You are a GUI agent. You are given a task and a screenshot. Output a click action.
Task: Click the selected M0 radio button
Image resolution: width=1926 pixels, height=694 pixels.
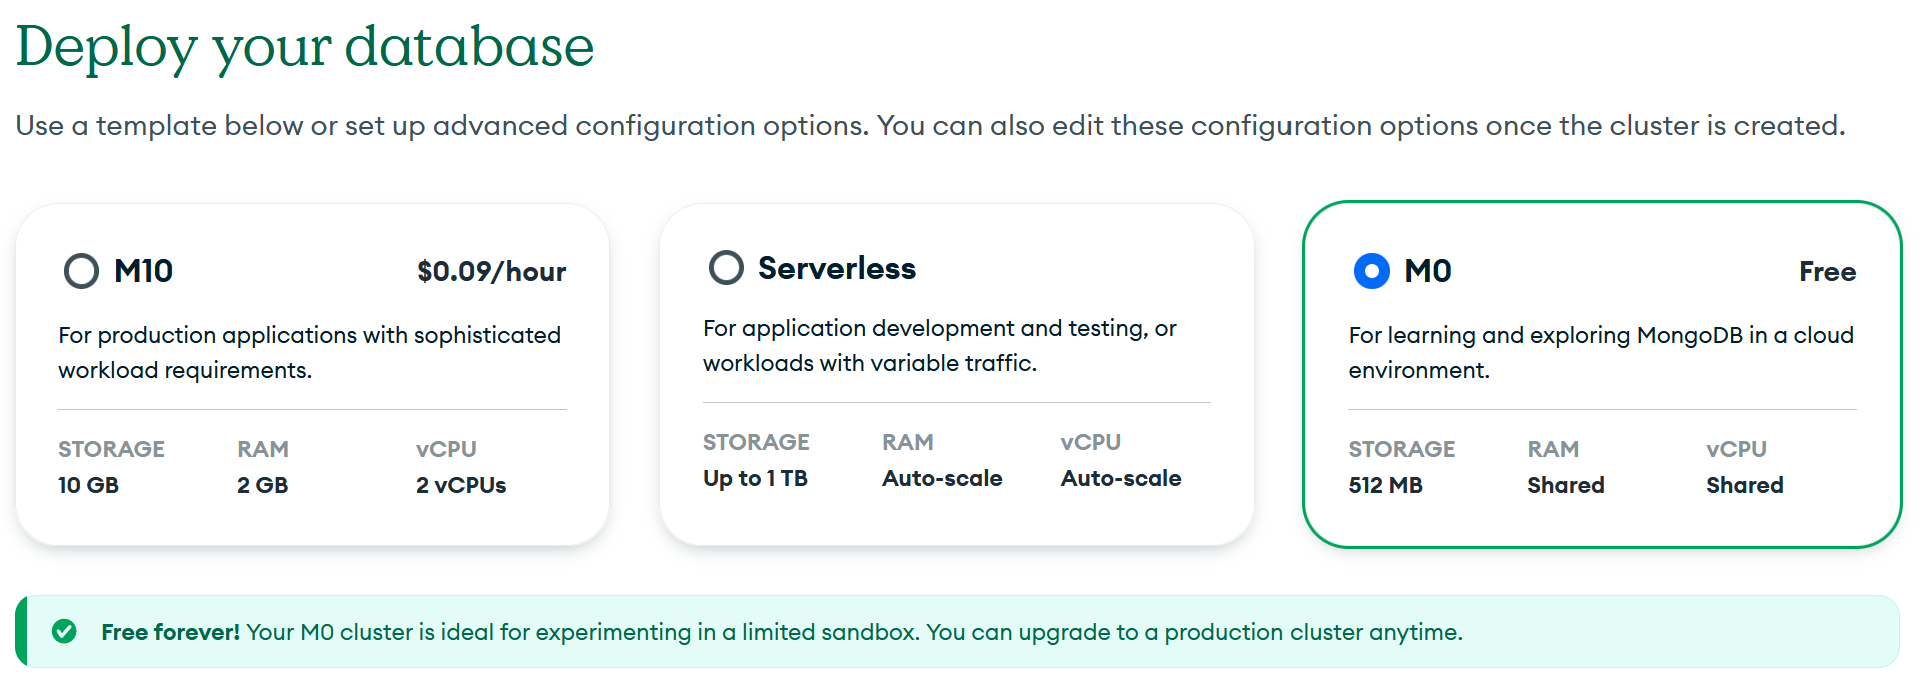[x=1371, y=271]
